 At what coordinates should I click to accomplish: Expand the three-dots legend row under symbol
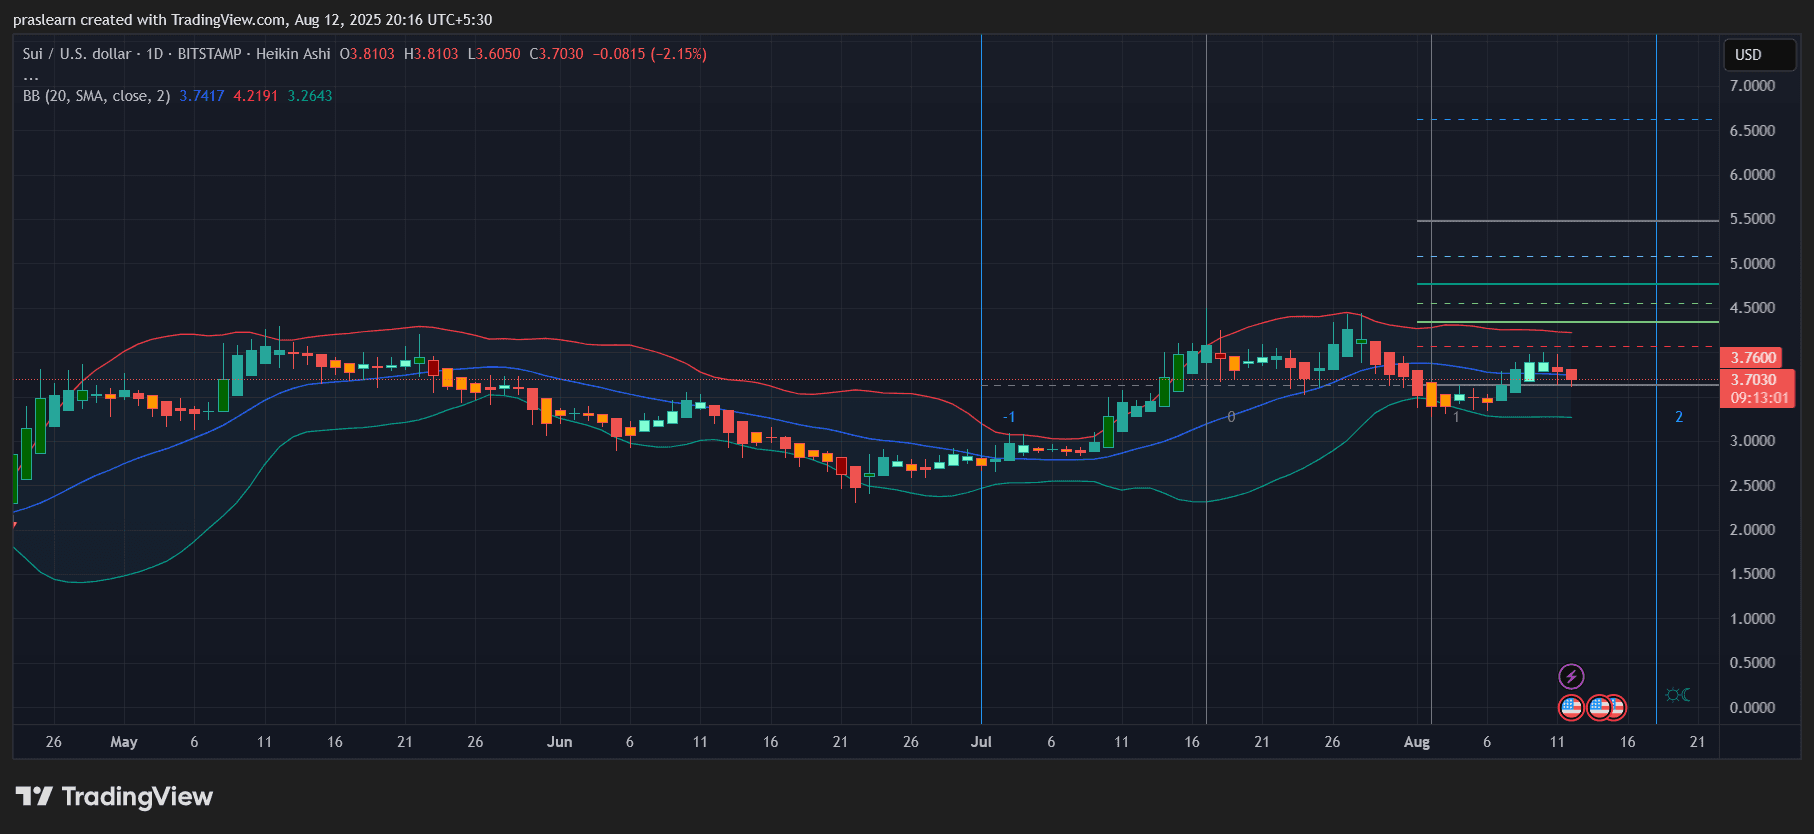pos(31,76)
